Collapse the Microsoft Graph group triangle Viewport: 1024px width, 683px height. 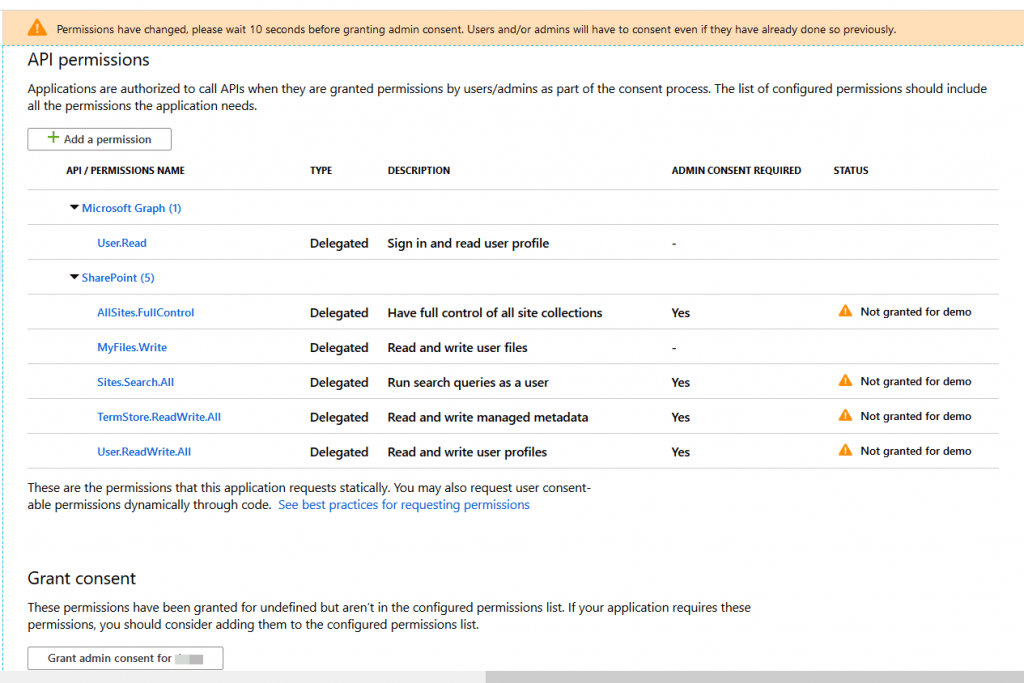(74, 208)
